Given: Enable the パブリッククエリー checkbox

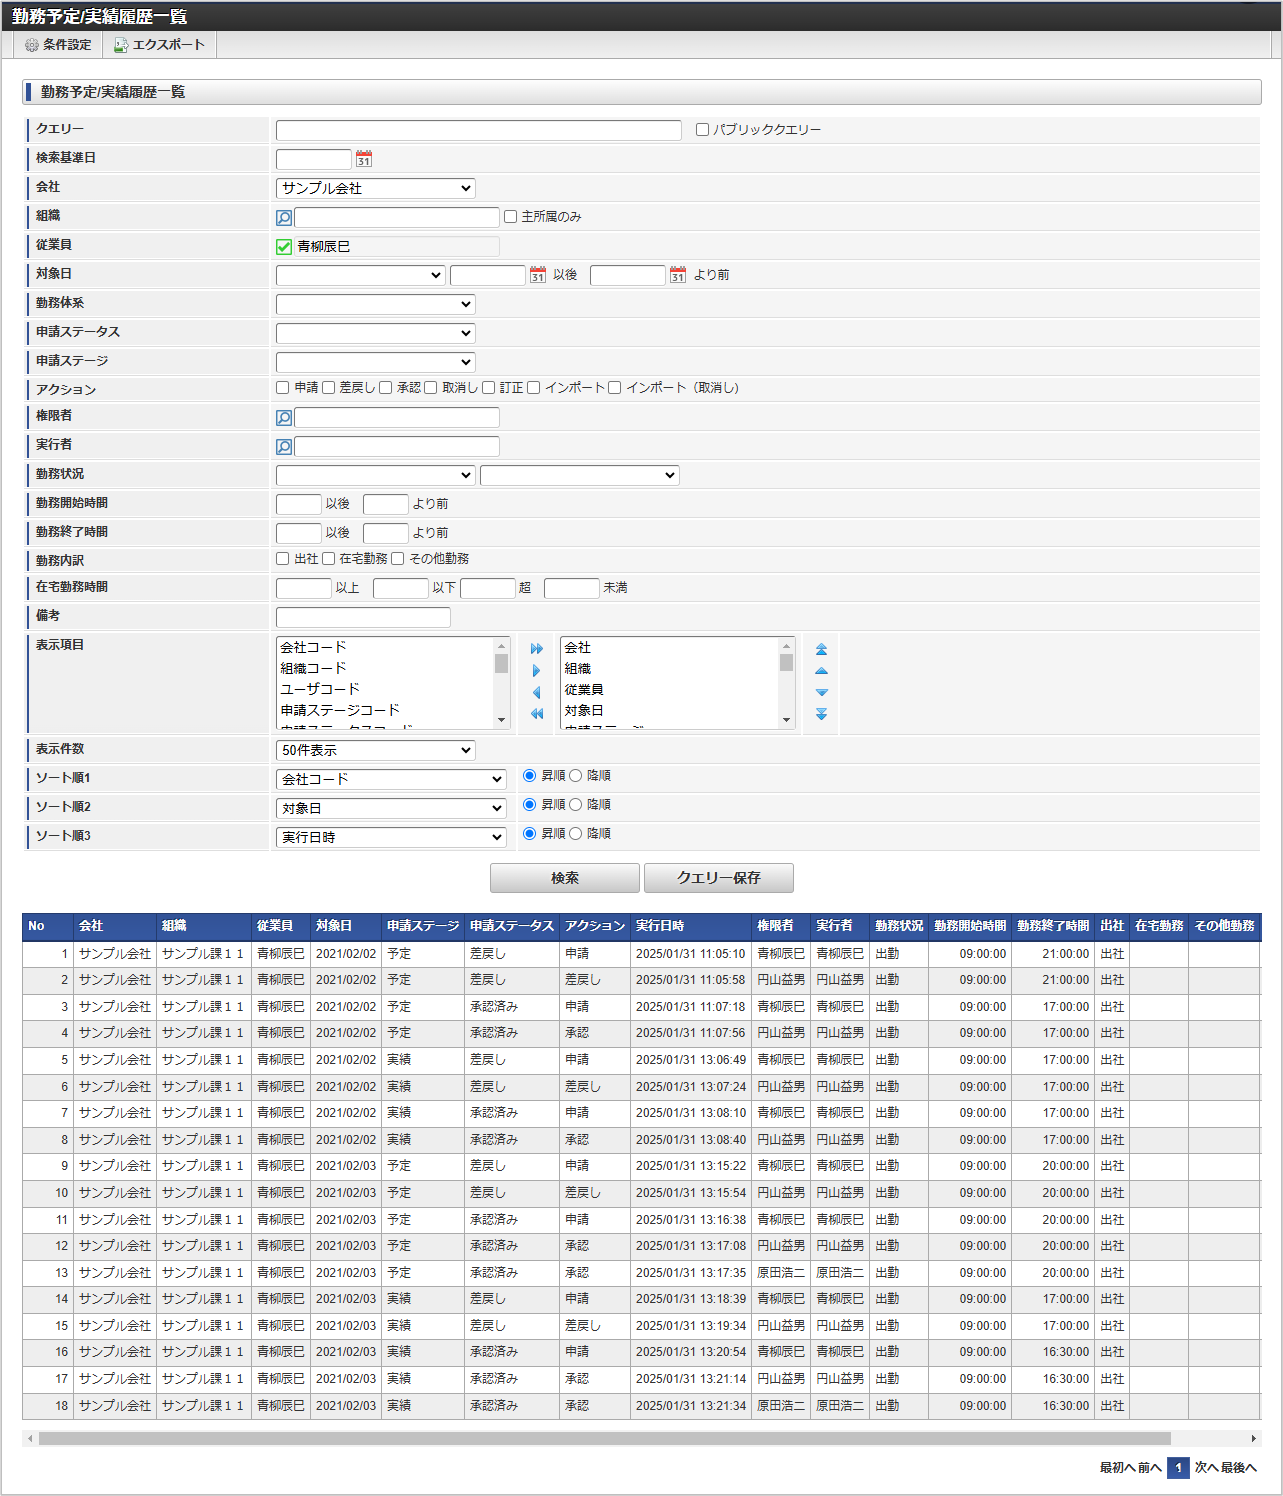Looking at the screenshot, I should pyautogui.click(x=702, y=130).
